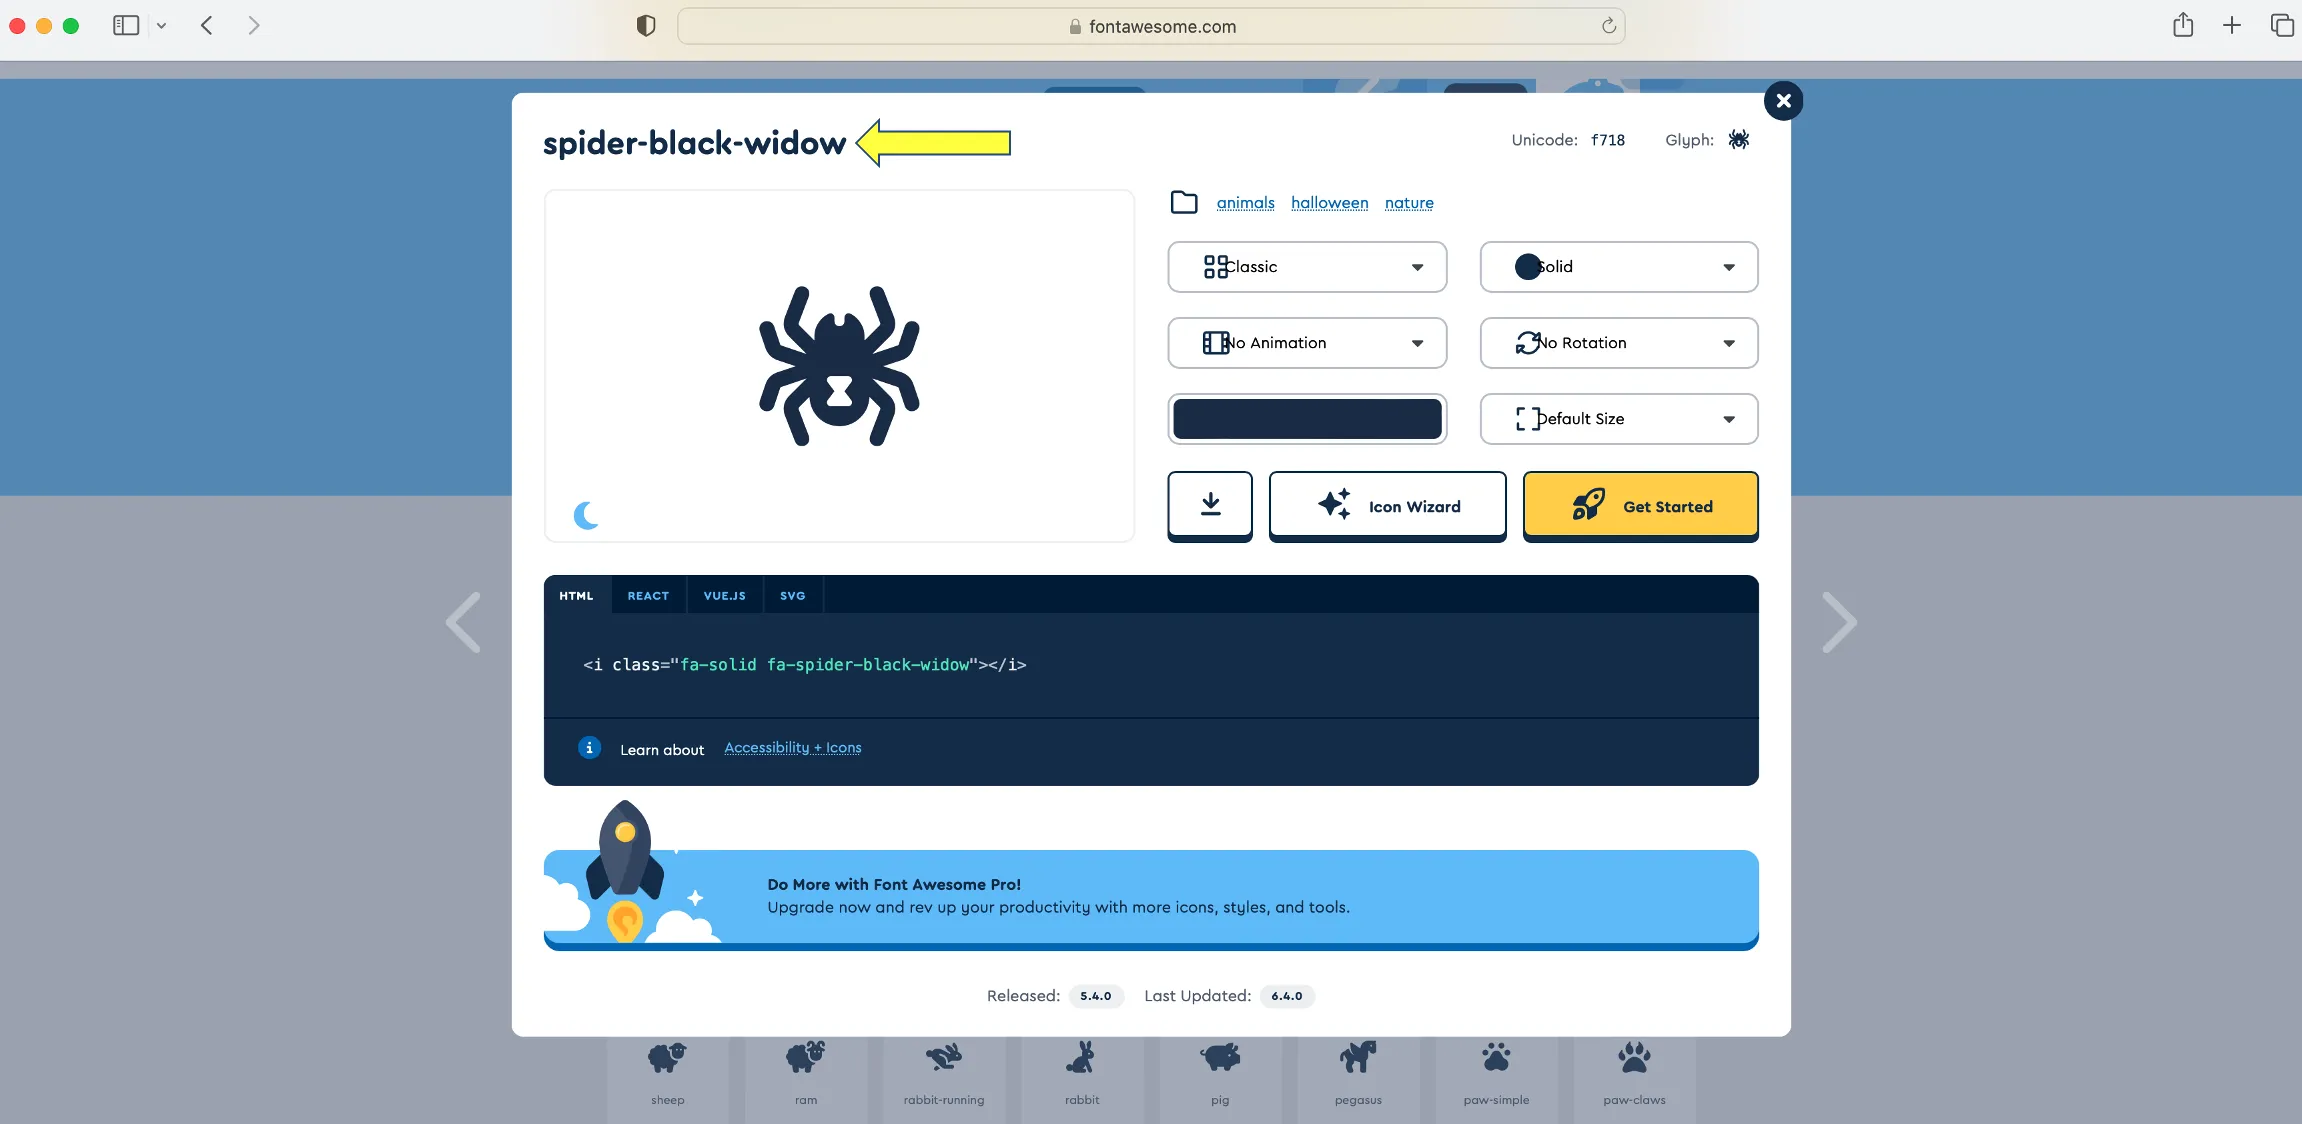Open the Safari privacy shield report
This screenshot has height=1124, width=2302.
[x=646, y=26]
